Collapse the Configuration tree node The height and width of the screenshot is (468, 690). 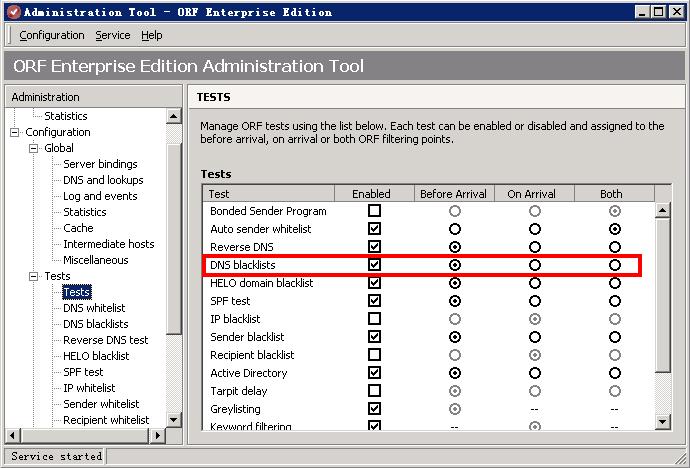pos(15,132)
